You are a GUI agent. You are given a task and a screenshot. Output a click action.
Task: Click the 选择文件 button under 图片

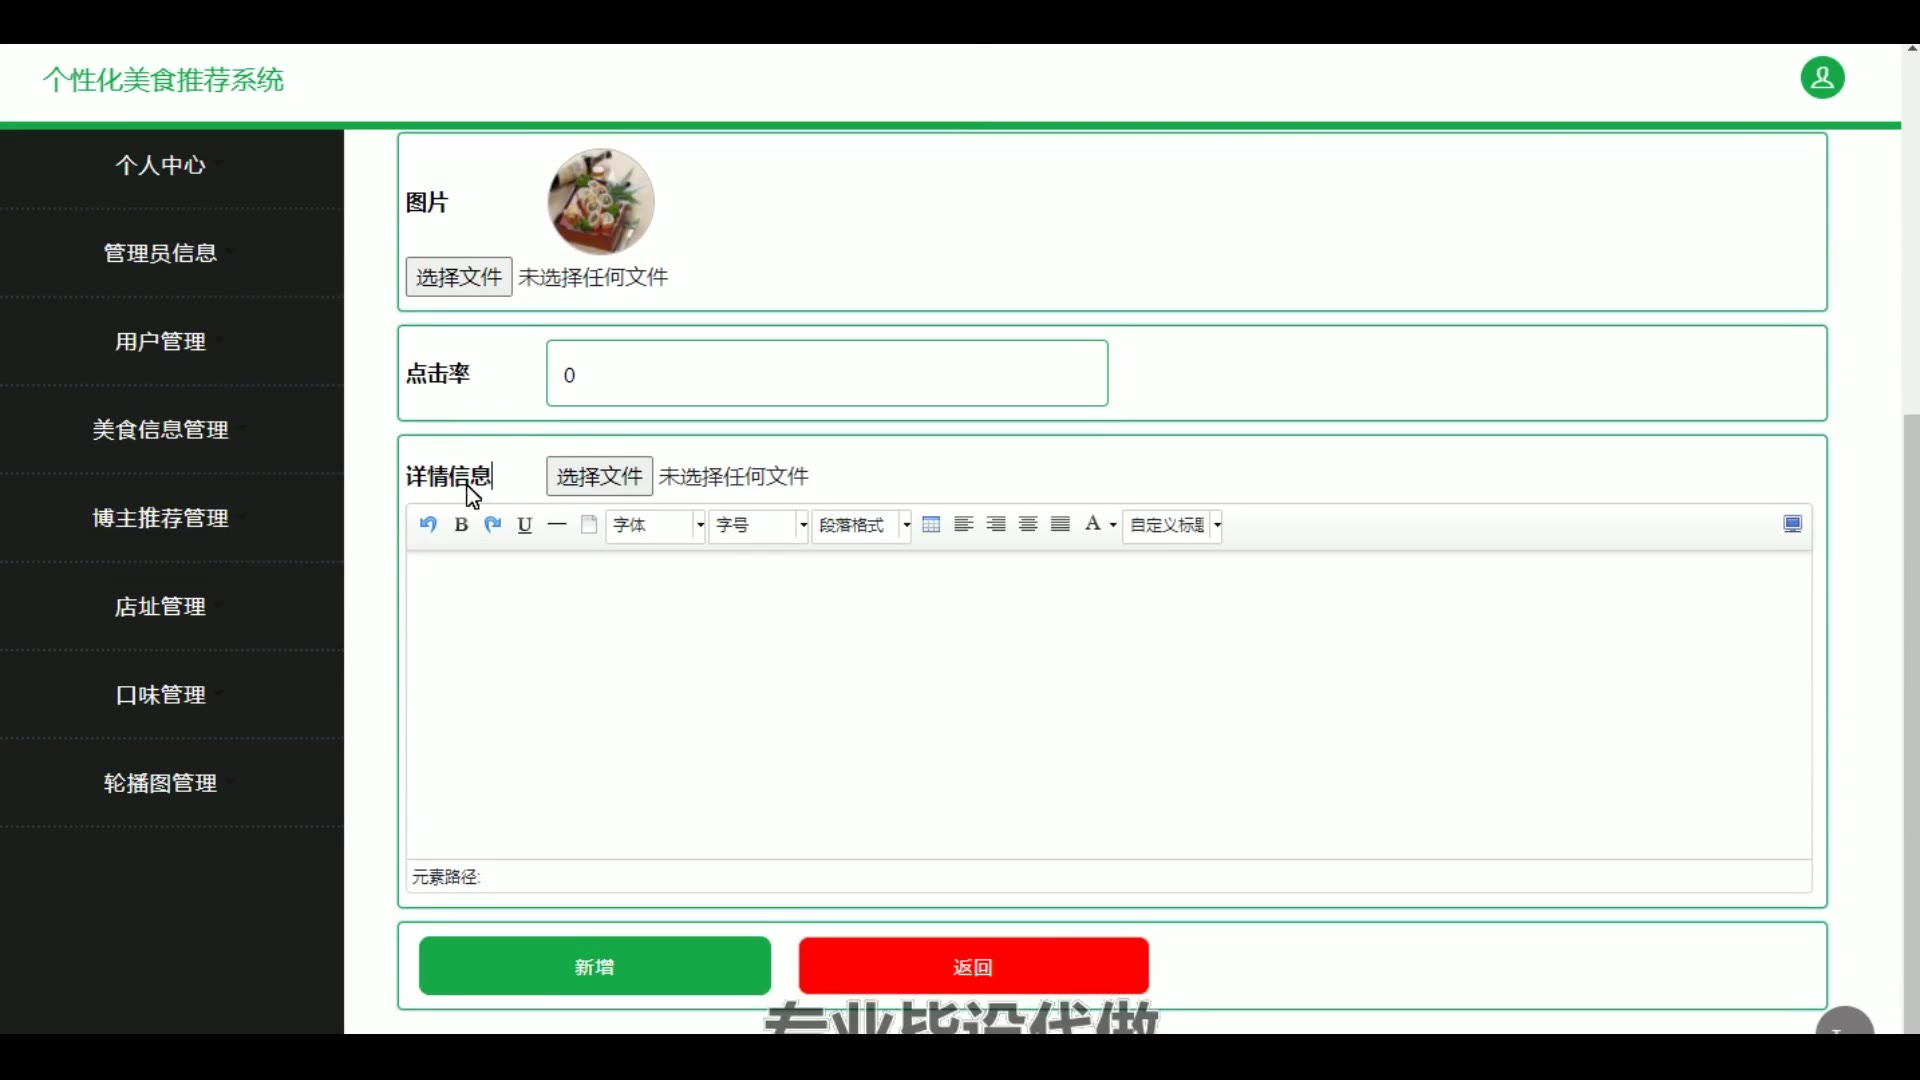tap(458, 277)
